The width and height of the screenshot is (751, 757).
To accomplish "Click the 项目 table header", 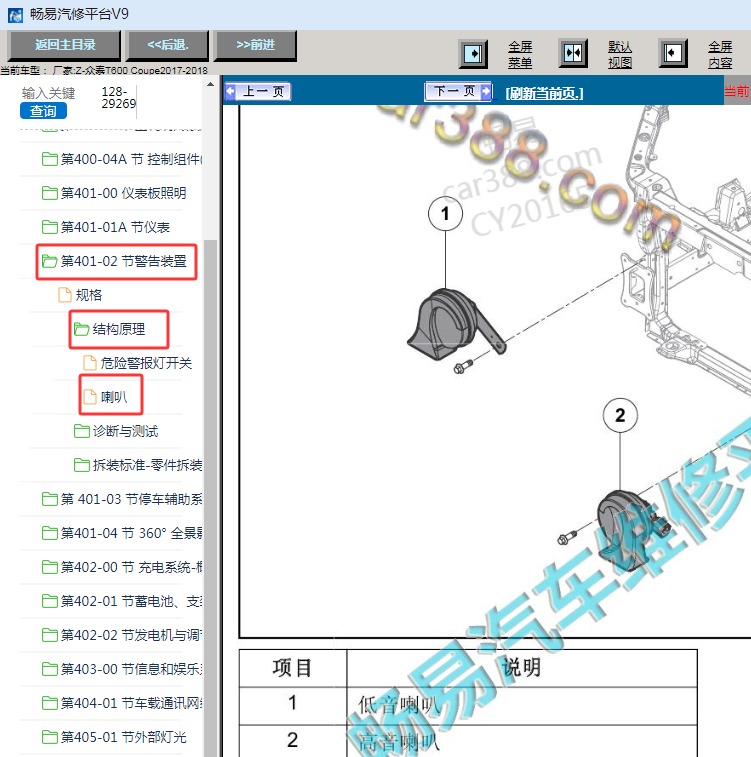I will pos(293,668).
